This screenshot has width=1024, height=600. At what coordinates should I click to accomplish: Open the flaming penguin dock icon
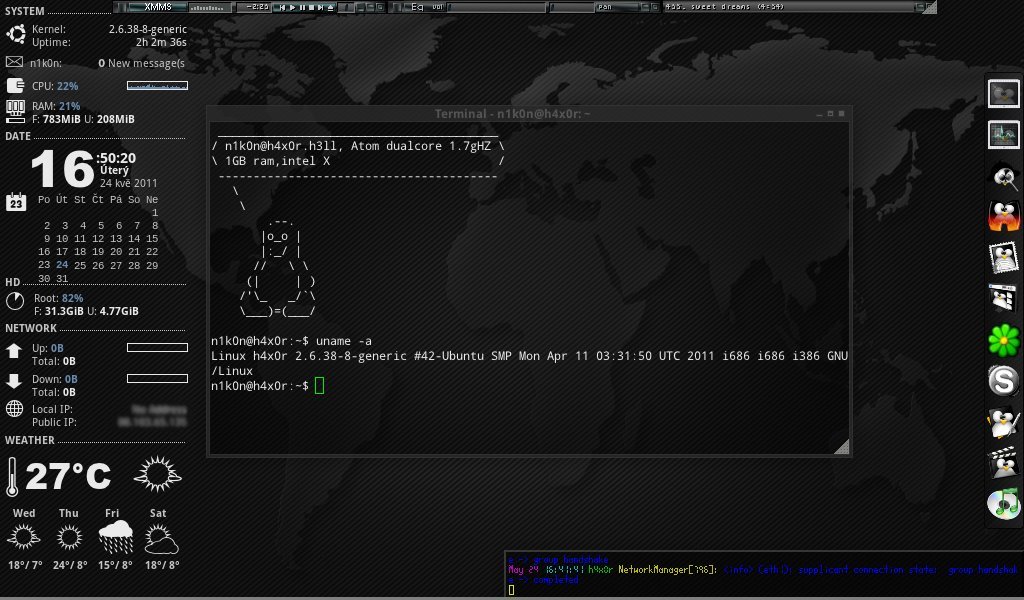(x=1003, y=216)
